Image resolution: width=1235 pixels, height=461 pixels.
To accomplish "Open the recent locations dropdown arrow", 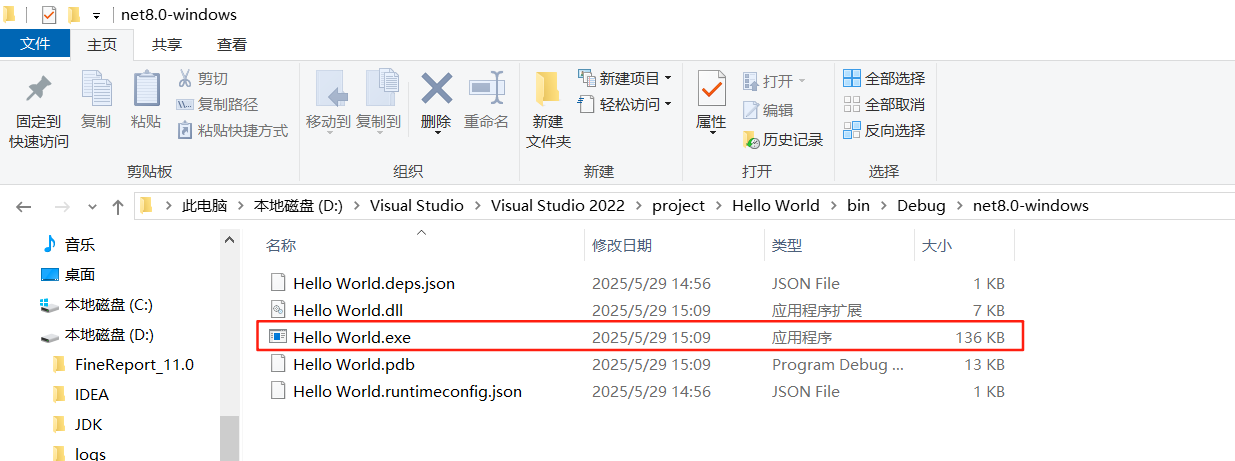I will [92, 207].
